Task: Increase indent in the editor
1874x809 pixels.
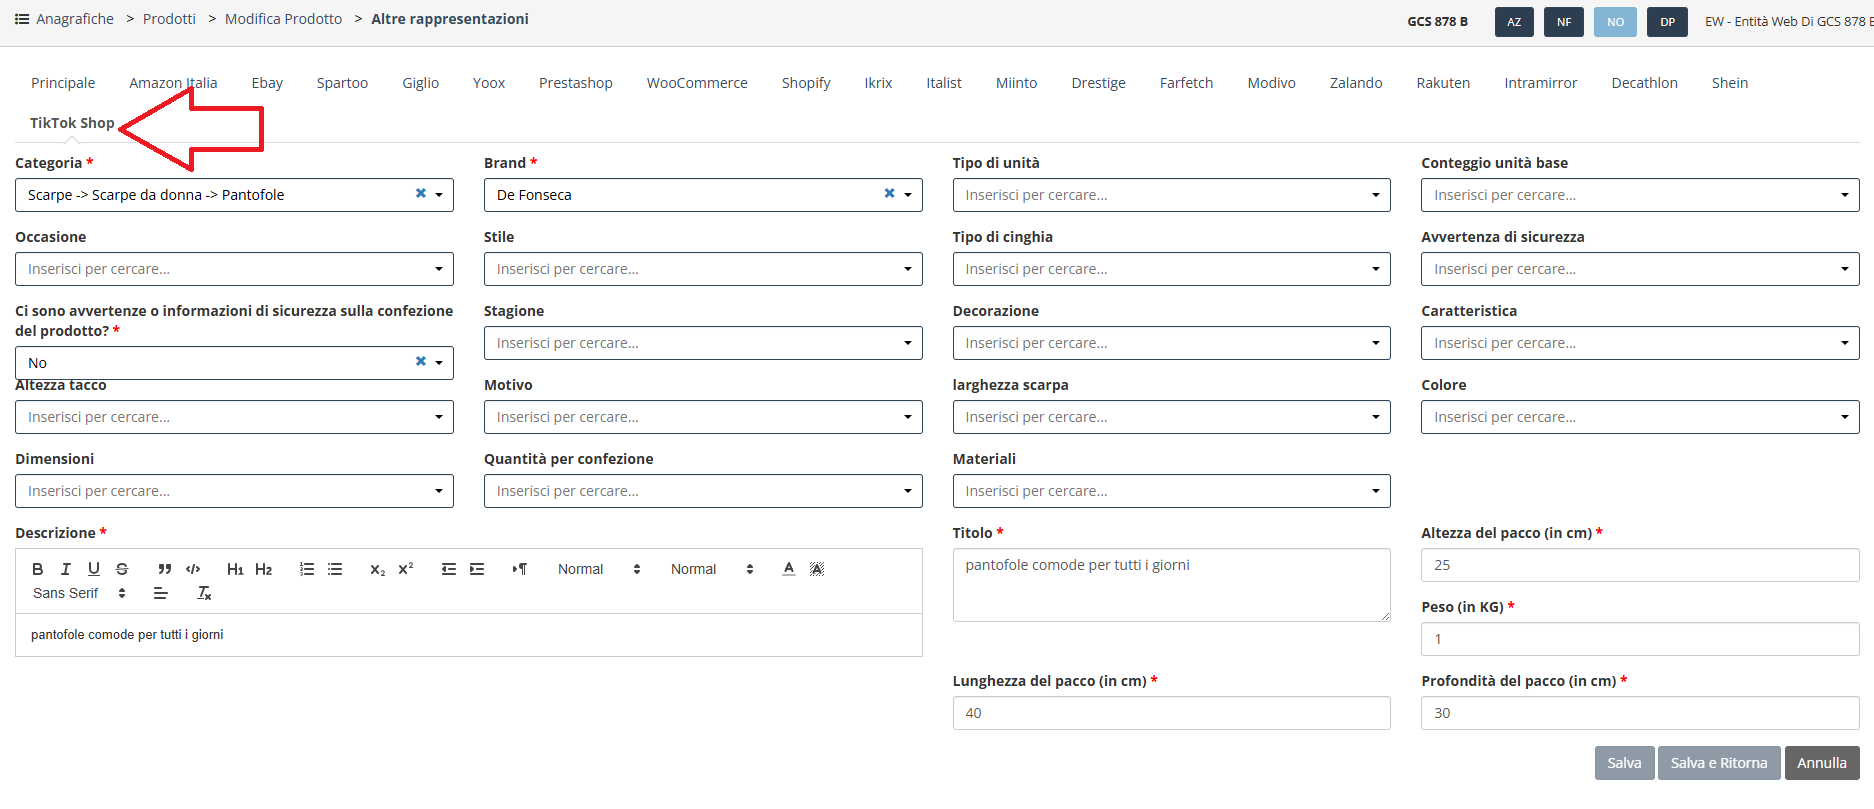Action: pos(477,569)
